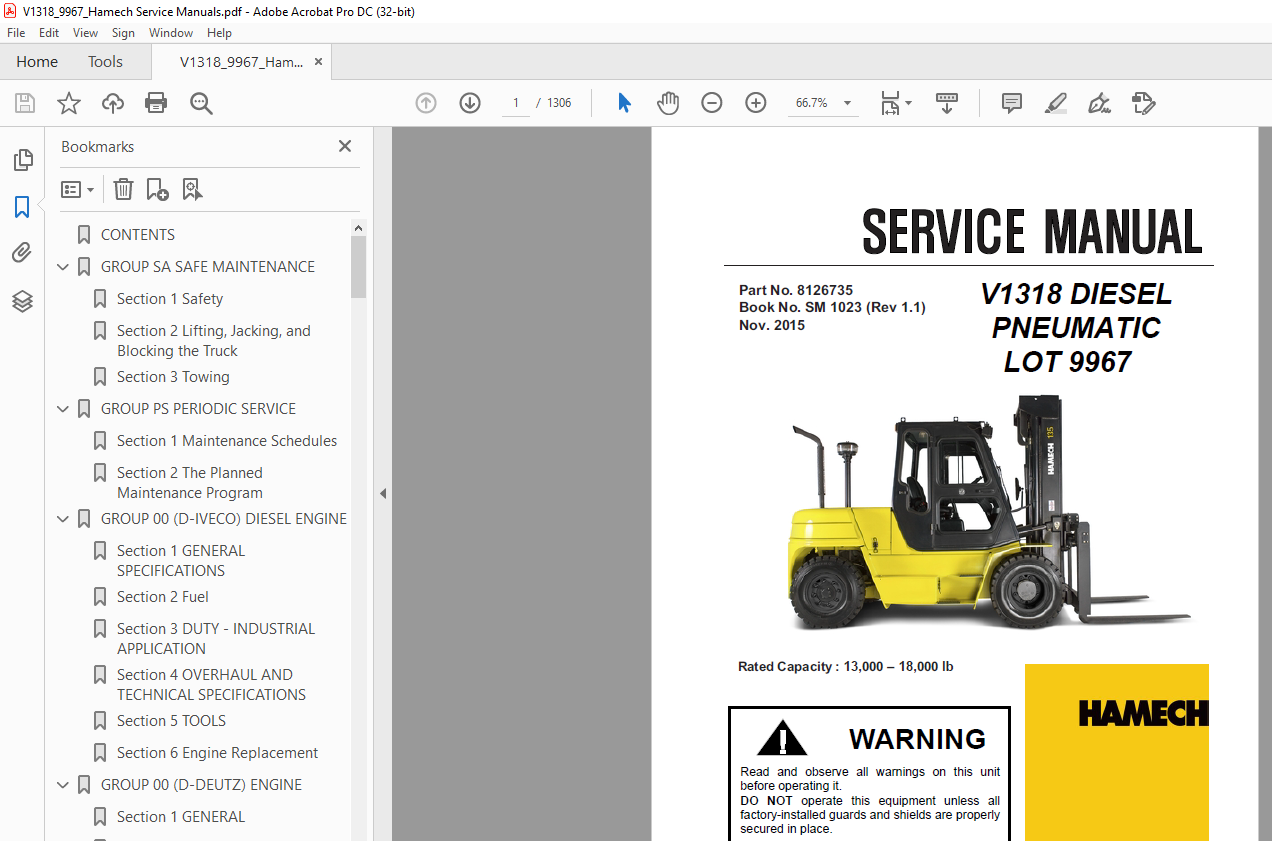Collapse GROUP 00 (D-DEUTZ) ENGINE bookmark

(63, 785)
